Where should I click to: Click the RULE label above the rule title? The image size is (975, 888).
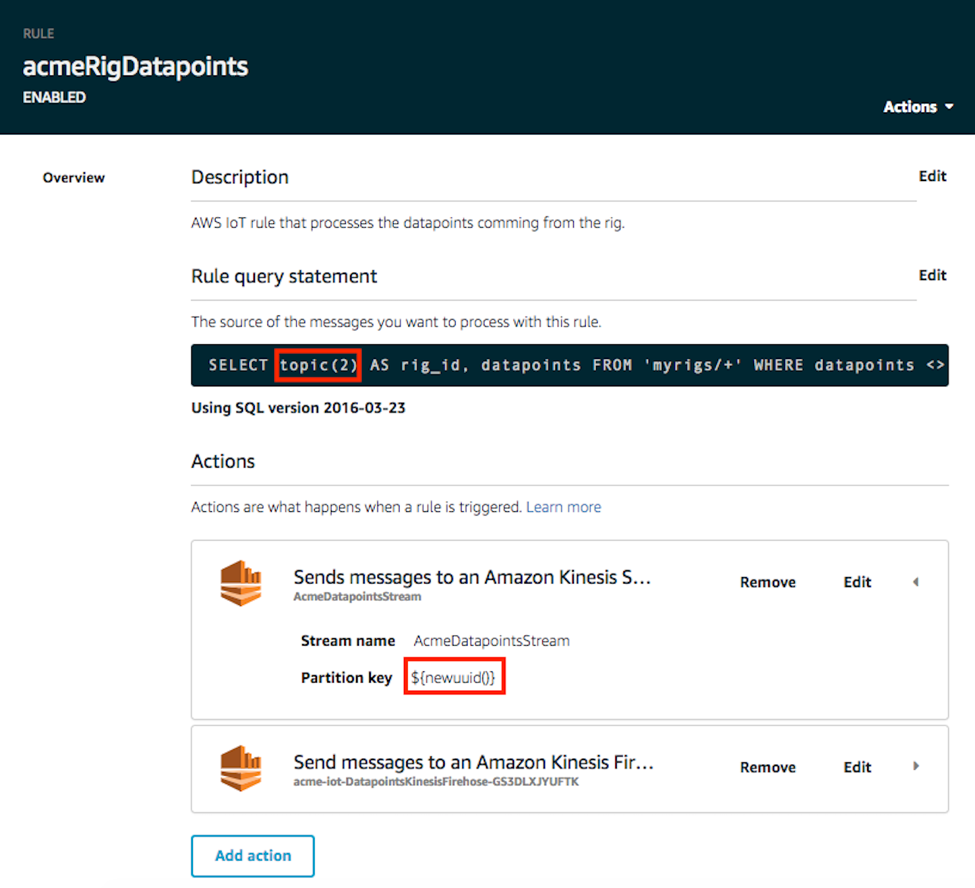point(39,34)
